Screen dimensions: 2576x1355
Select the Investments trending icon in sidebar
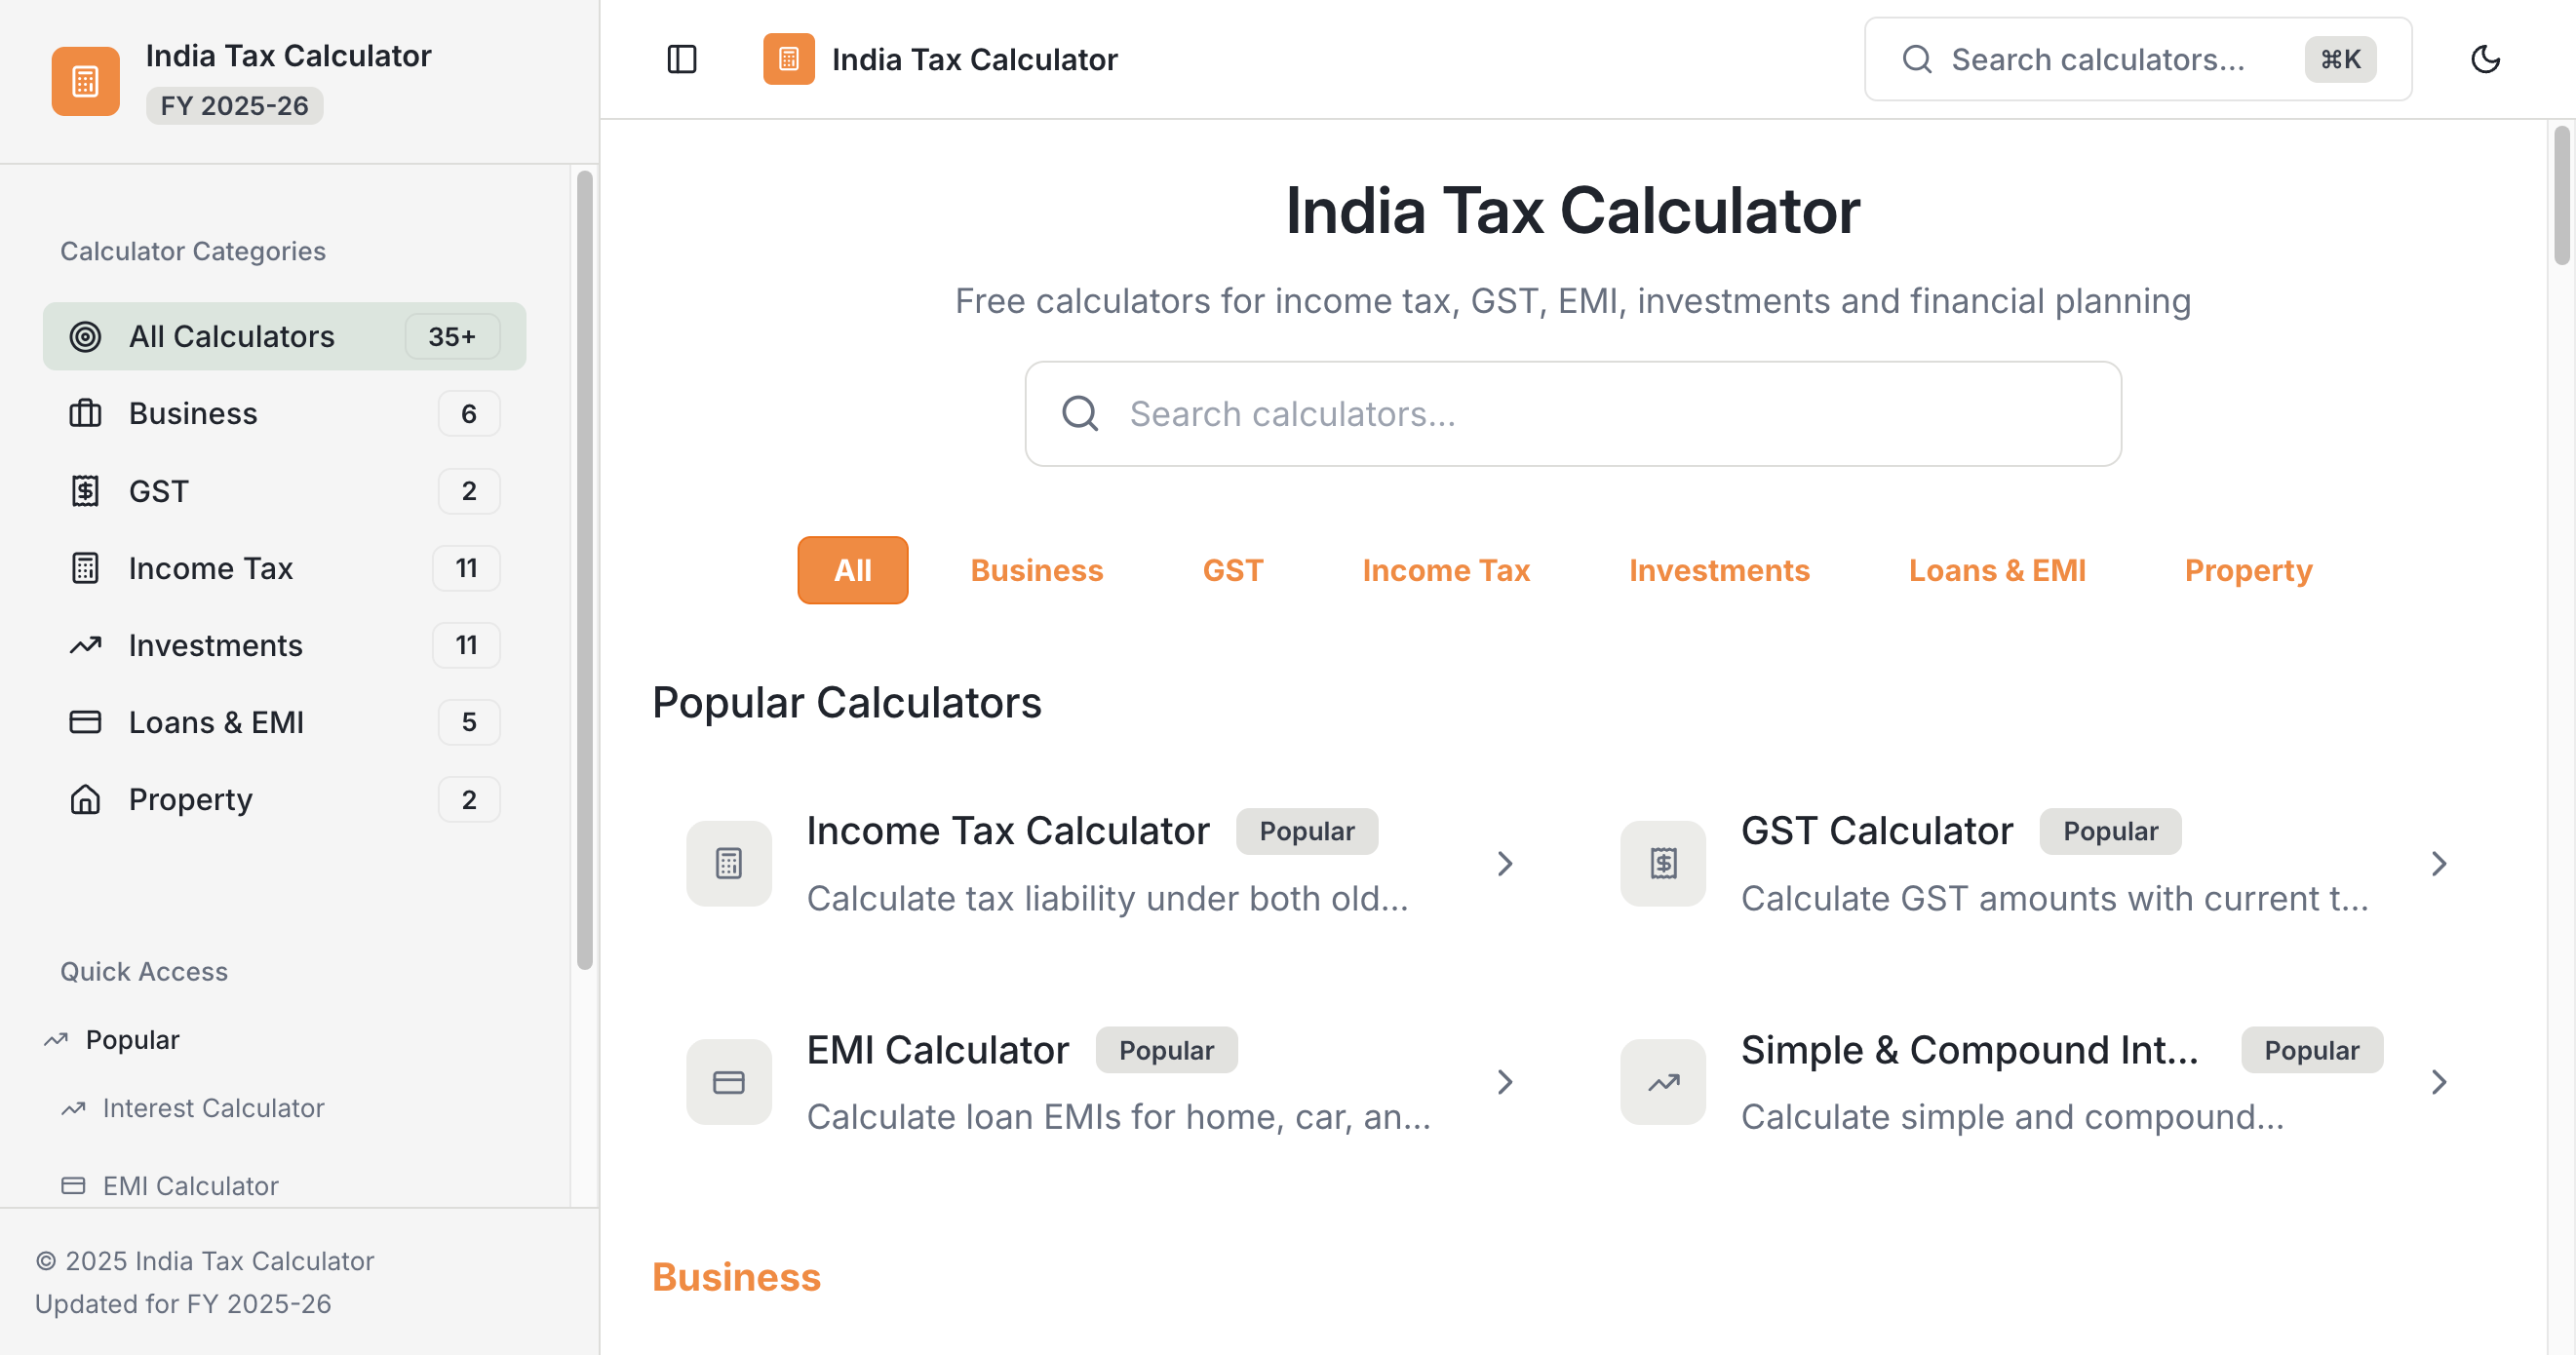pyautogui.click(x=86, y=645)
